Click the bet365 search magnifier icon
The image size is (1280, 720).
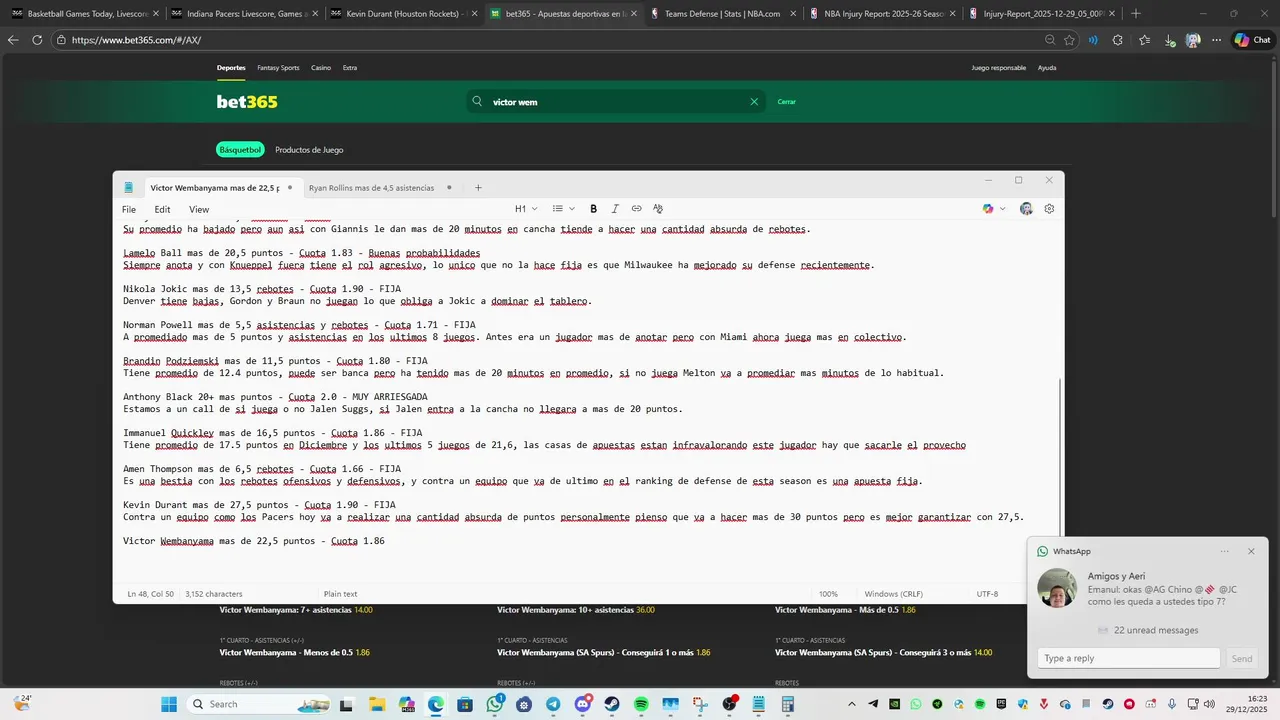(477, 101)
